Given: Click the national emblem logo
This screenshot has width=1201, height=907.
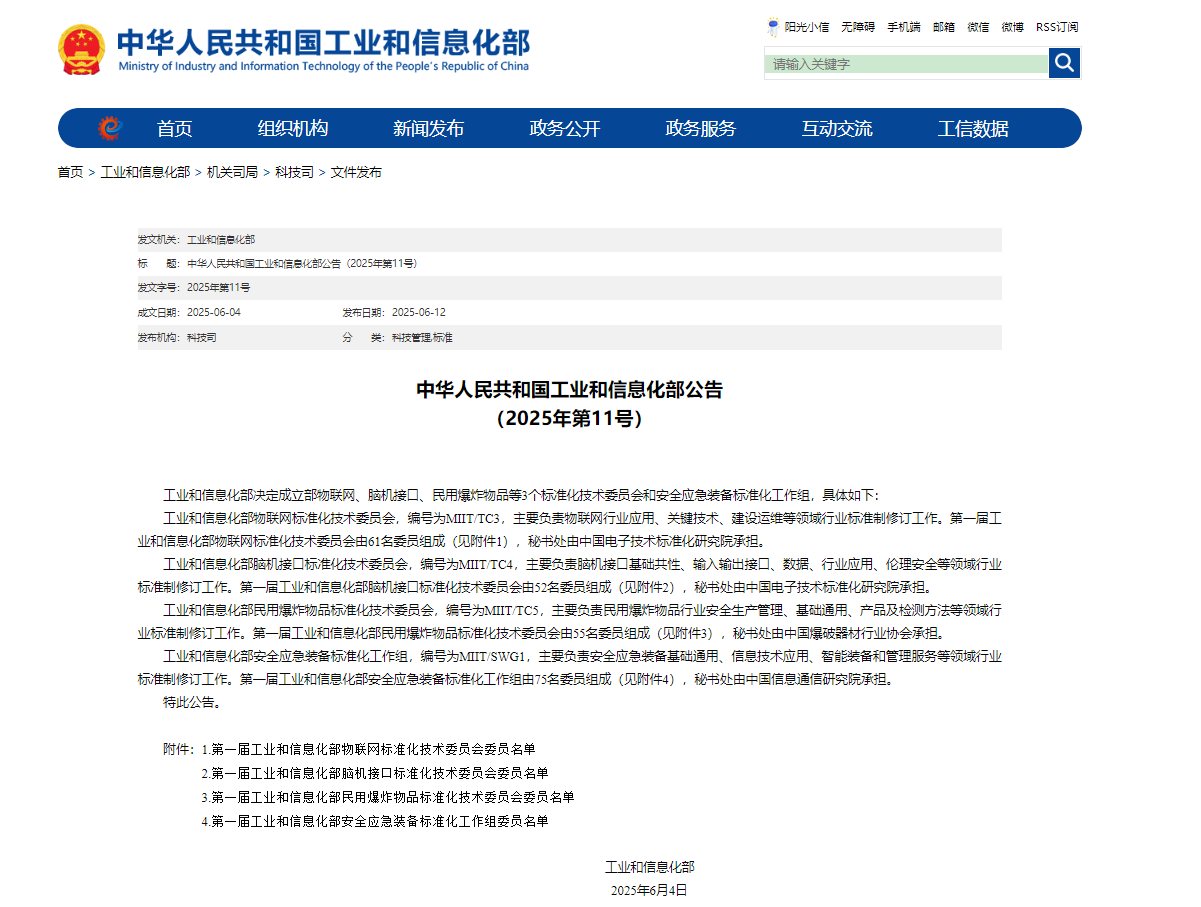Looking at the screenshot, I should (x=81, y=49).
